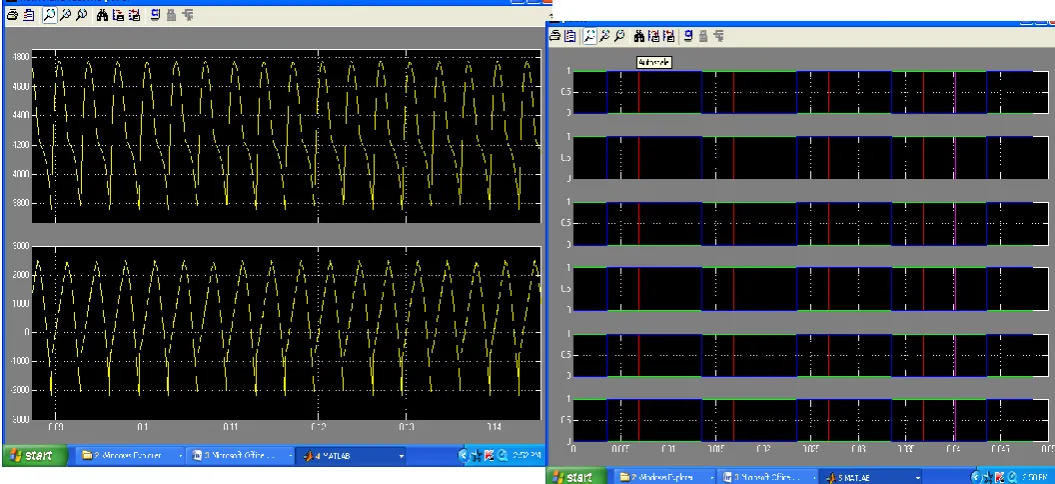Toggle Floating scope icon in left scope

[x=155, y=15]
